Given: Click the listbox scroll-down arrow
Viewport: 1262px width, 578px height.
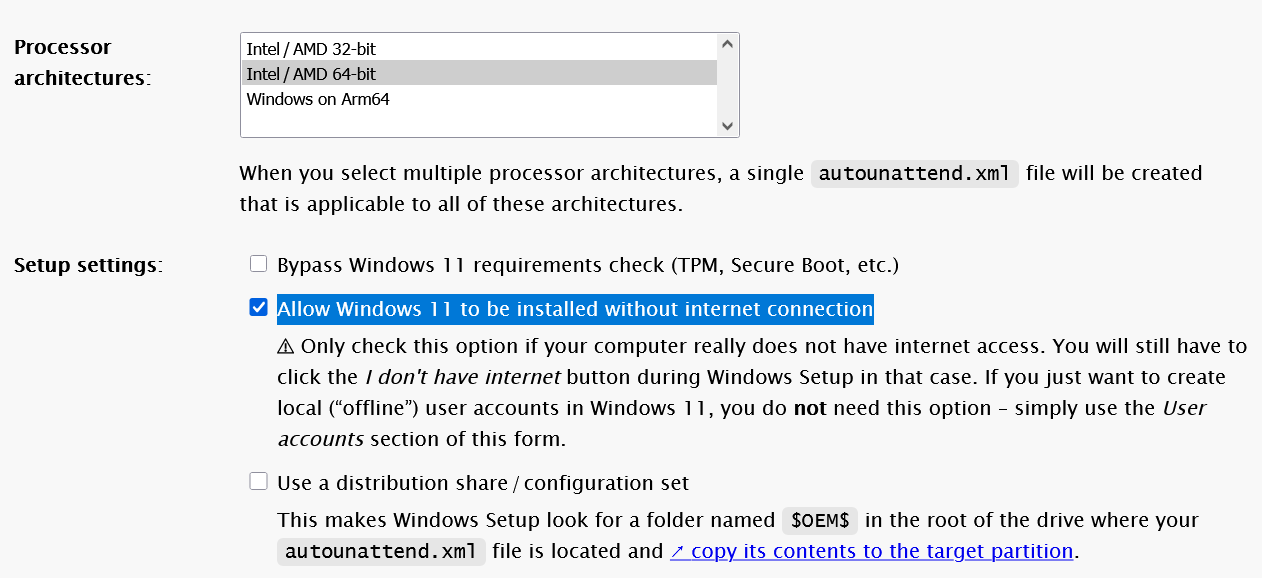Looking at the screenshot, I should click(728, 126).
